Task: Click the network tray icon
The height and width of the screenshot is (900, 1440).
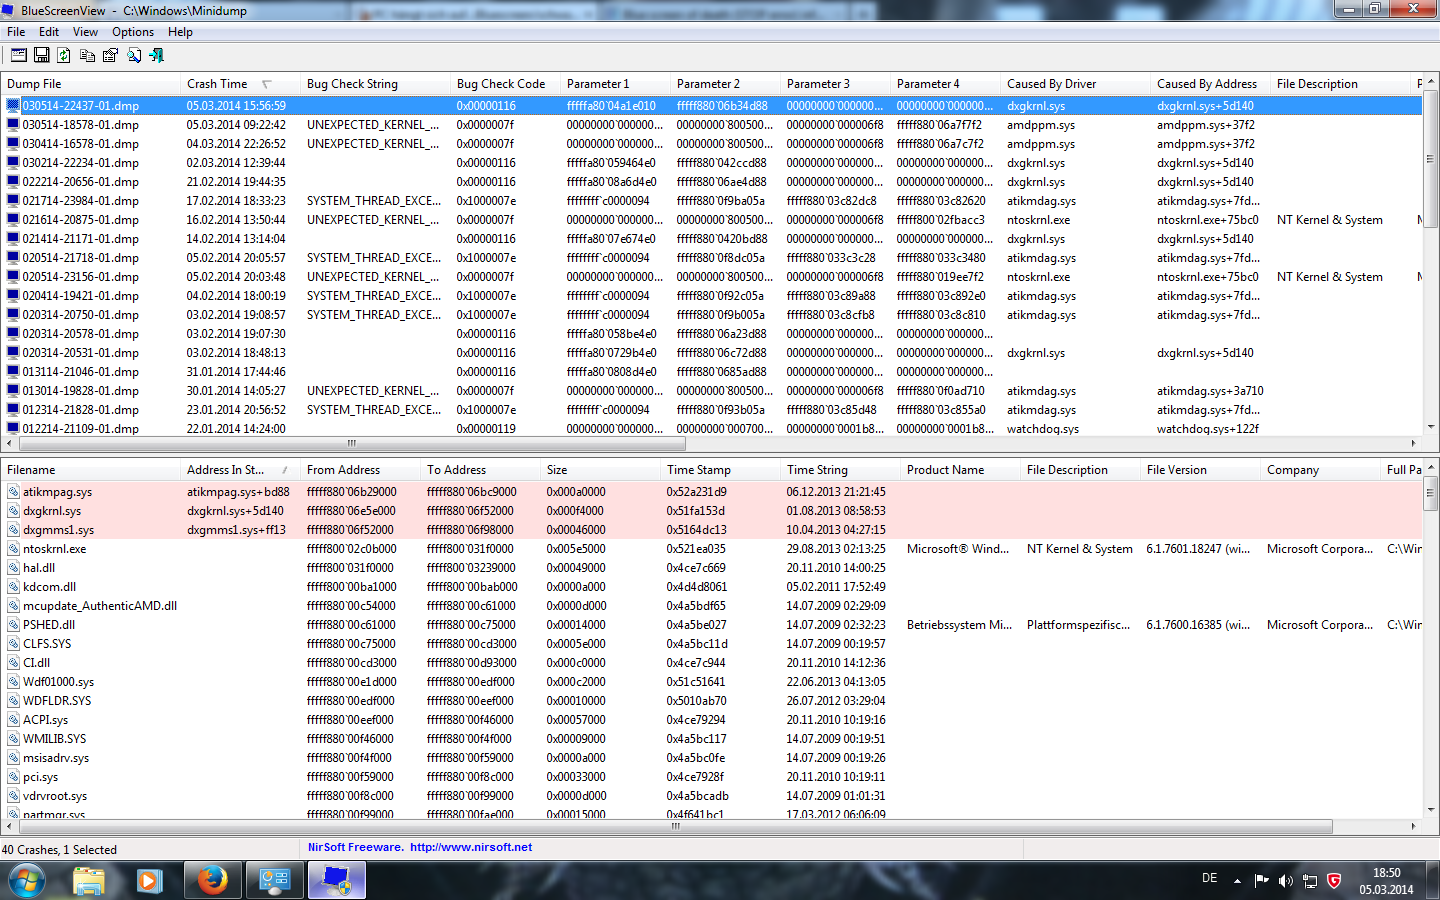Action: pos(1310,881)
